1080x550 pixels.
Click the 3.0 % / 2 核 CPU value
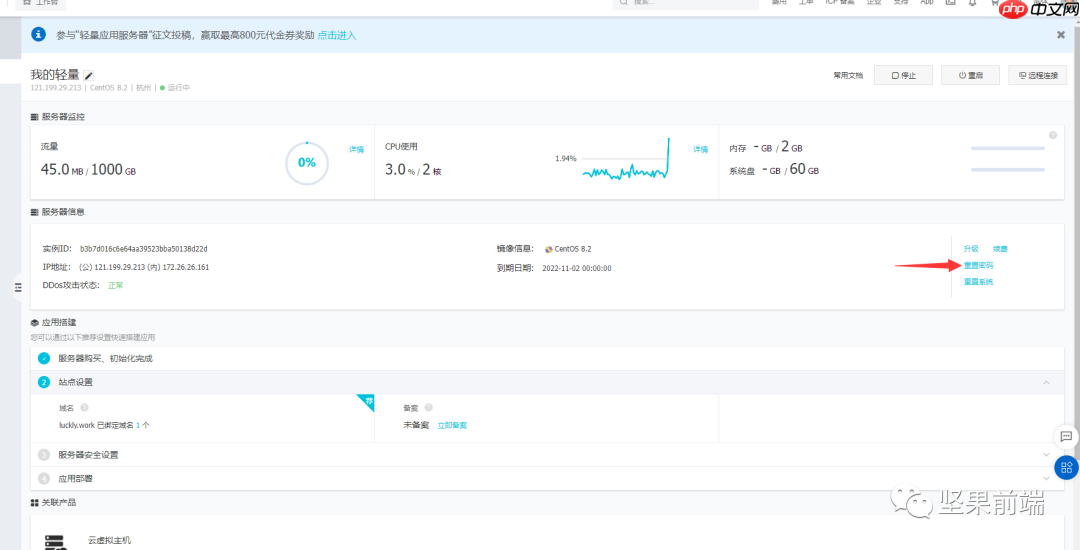[413, 169]
